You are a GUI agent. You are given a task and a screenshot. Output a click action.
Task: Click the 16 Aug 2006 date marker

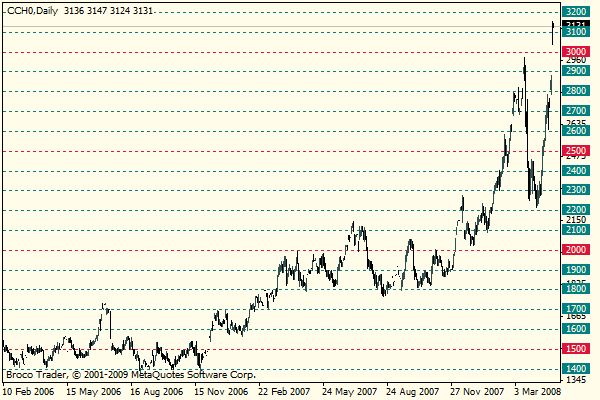(x=157, y=392)
